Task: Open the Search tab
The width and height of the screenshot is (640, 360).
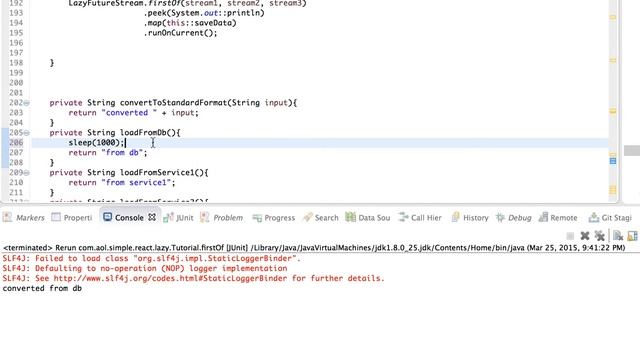Action: coord(321,218)
